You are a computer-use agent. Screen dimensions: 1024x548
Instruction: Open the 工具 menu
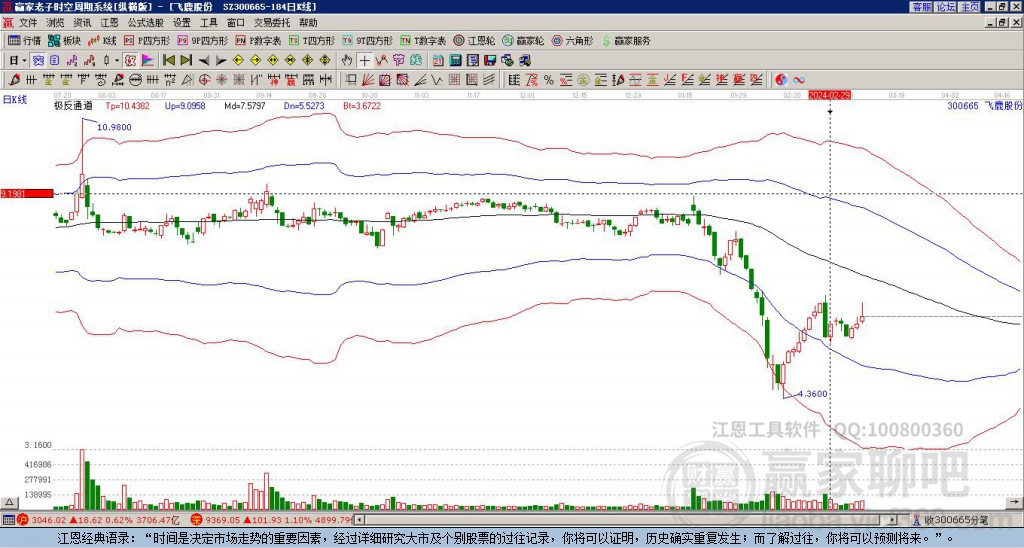click(209, 23)
